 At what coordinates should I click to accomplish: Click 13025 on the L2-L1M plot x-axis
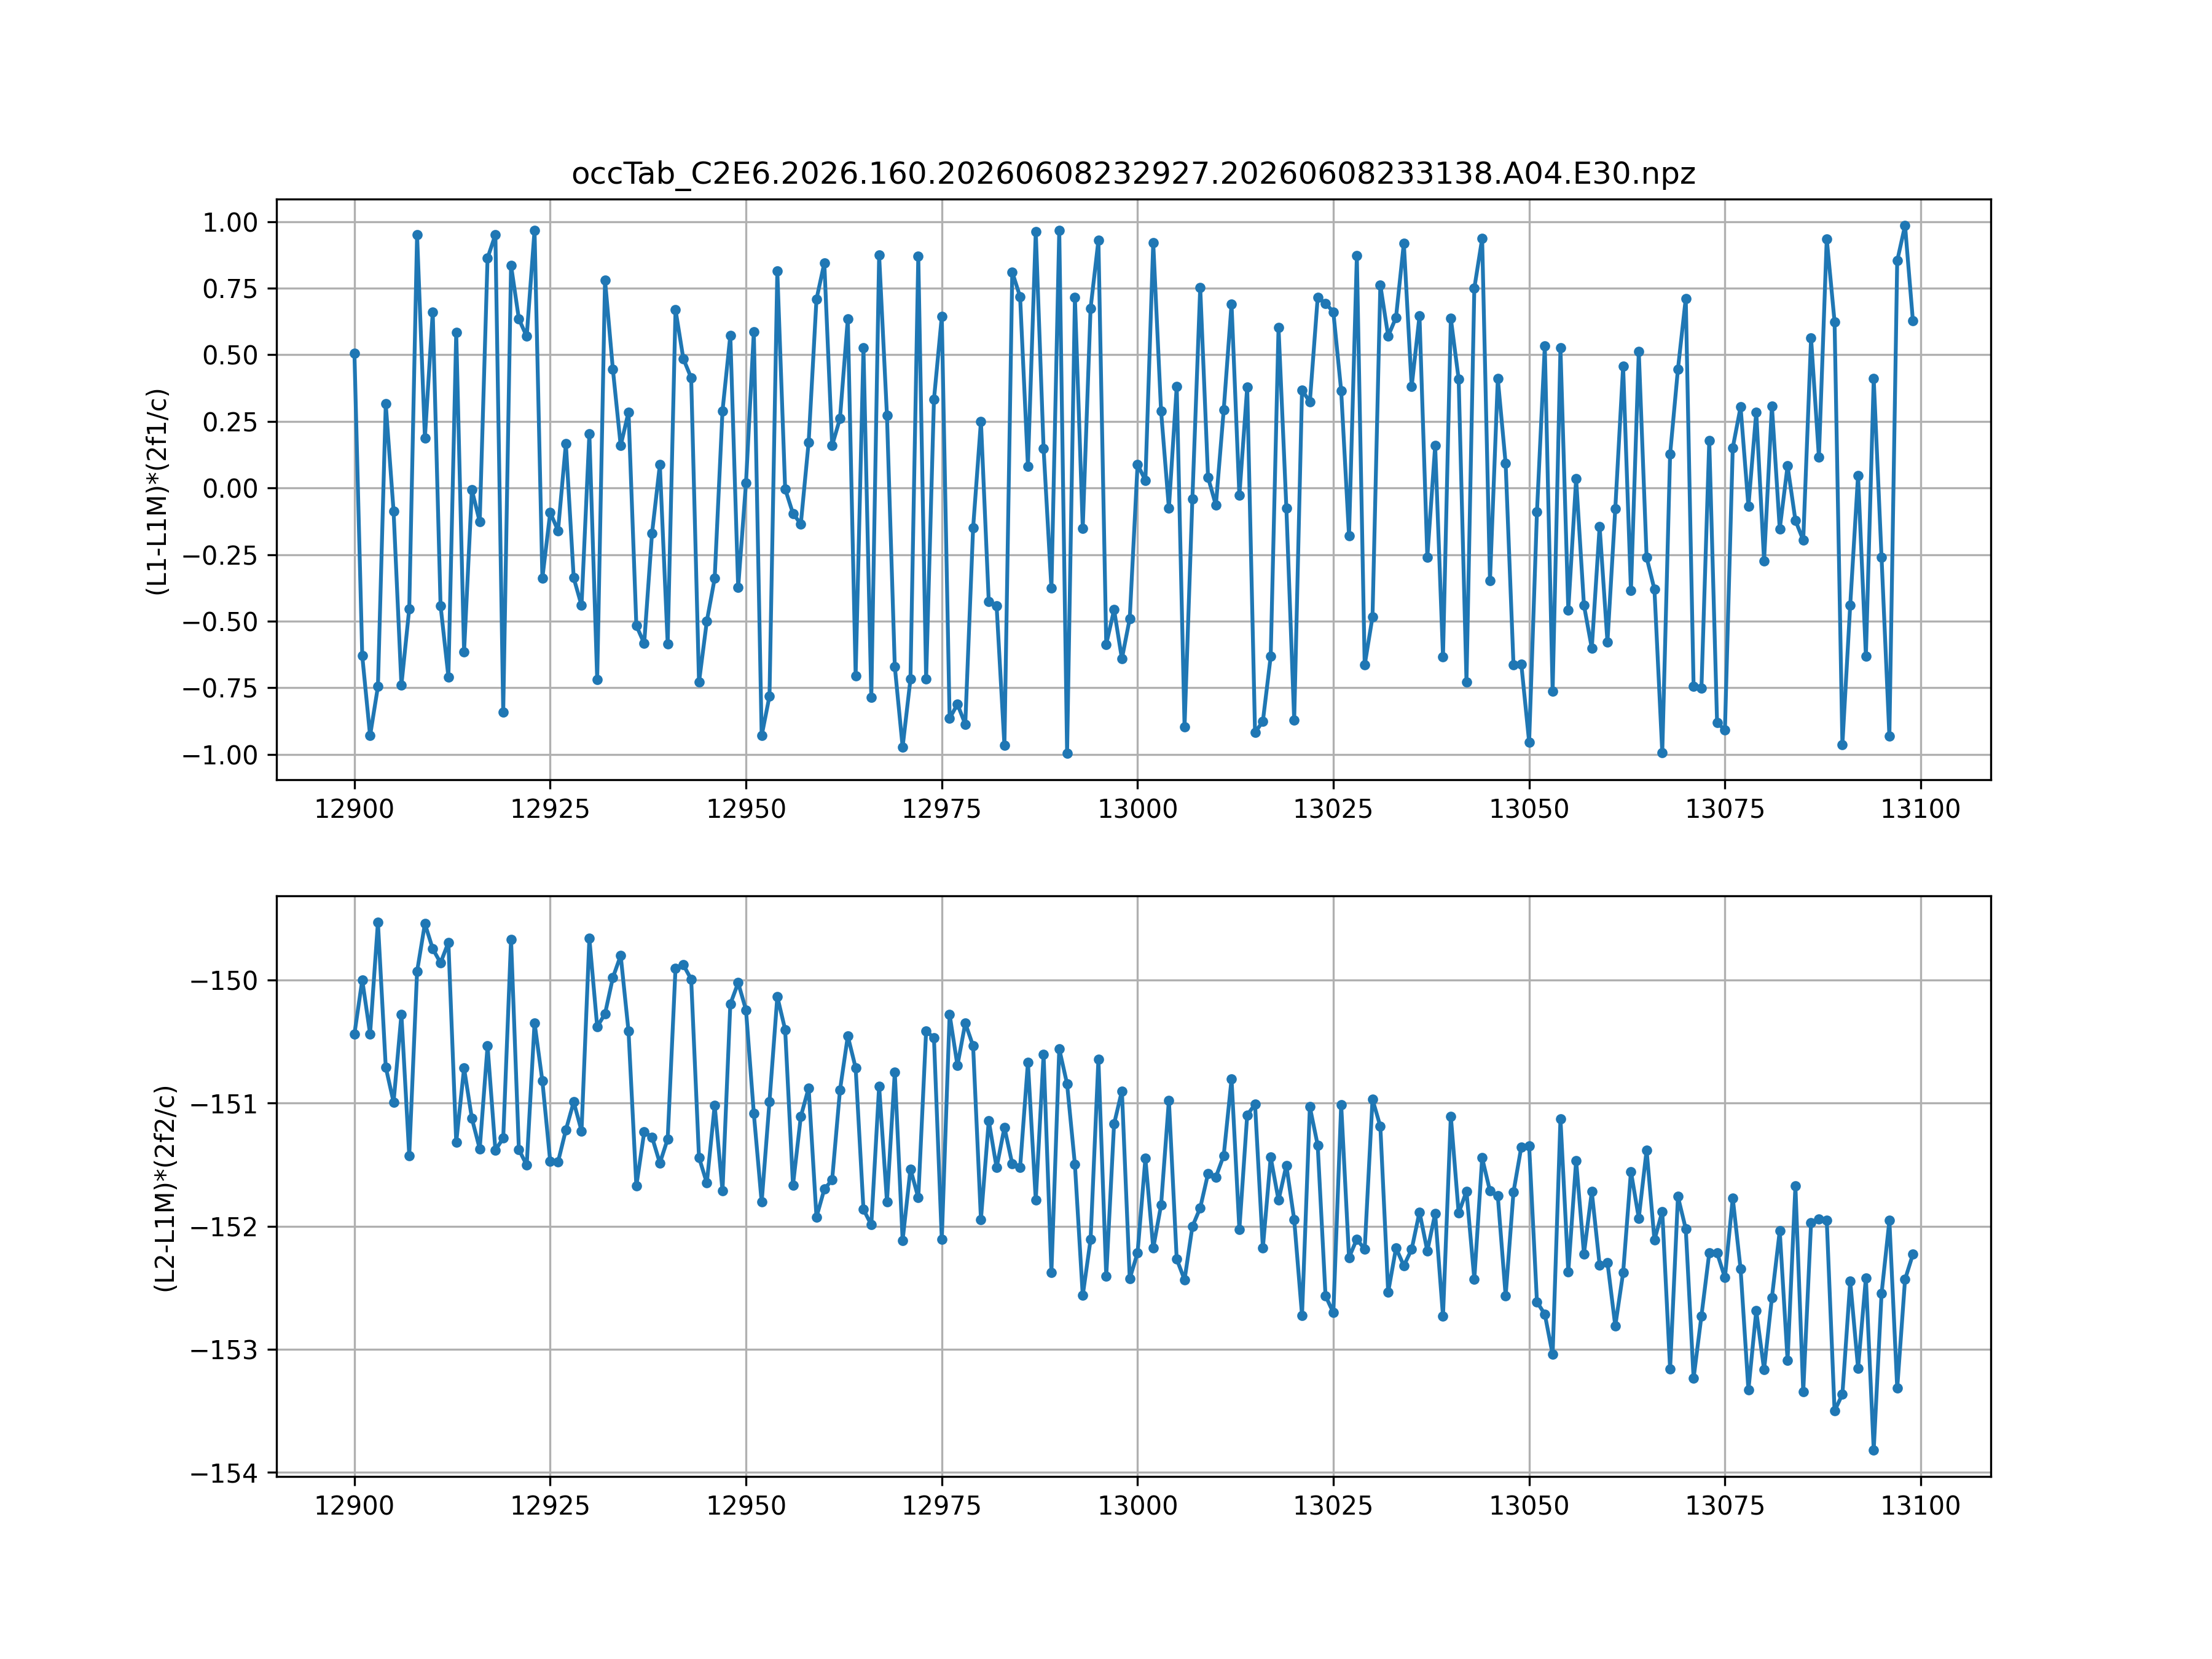pos(1333,1506)
